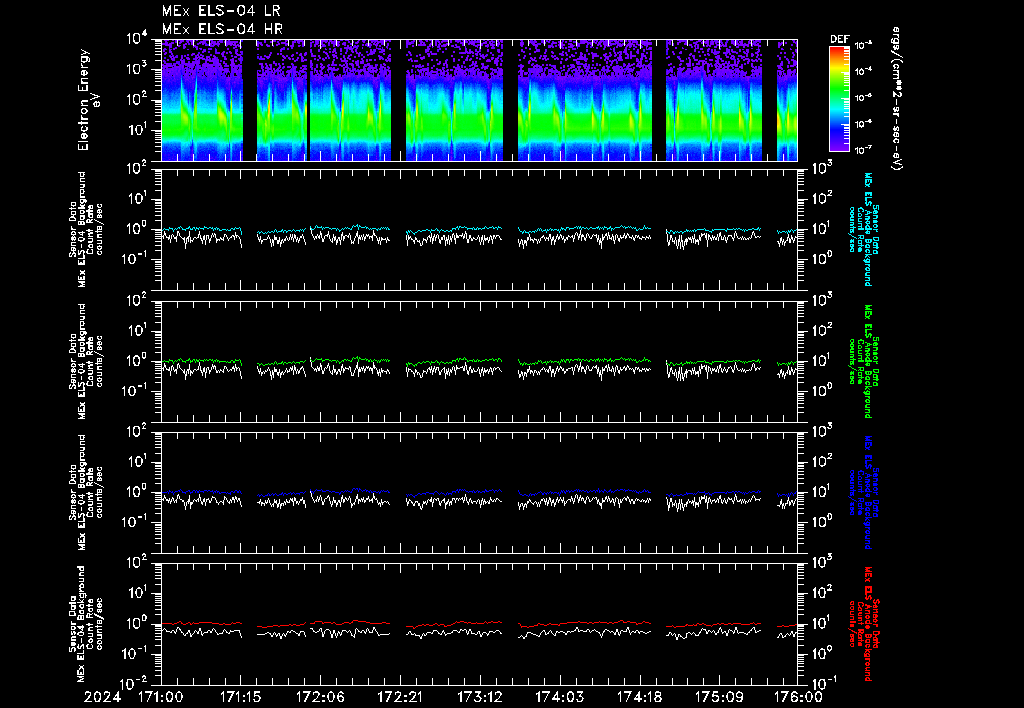Click the green right-side axis label
This screenshot has width=1024, height=708.
(866, 360)
